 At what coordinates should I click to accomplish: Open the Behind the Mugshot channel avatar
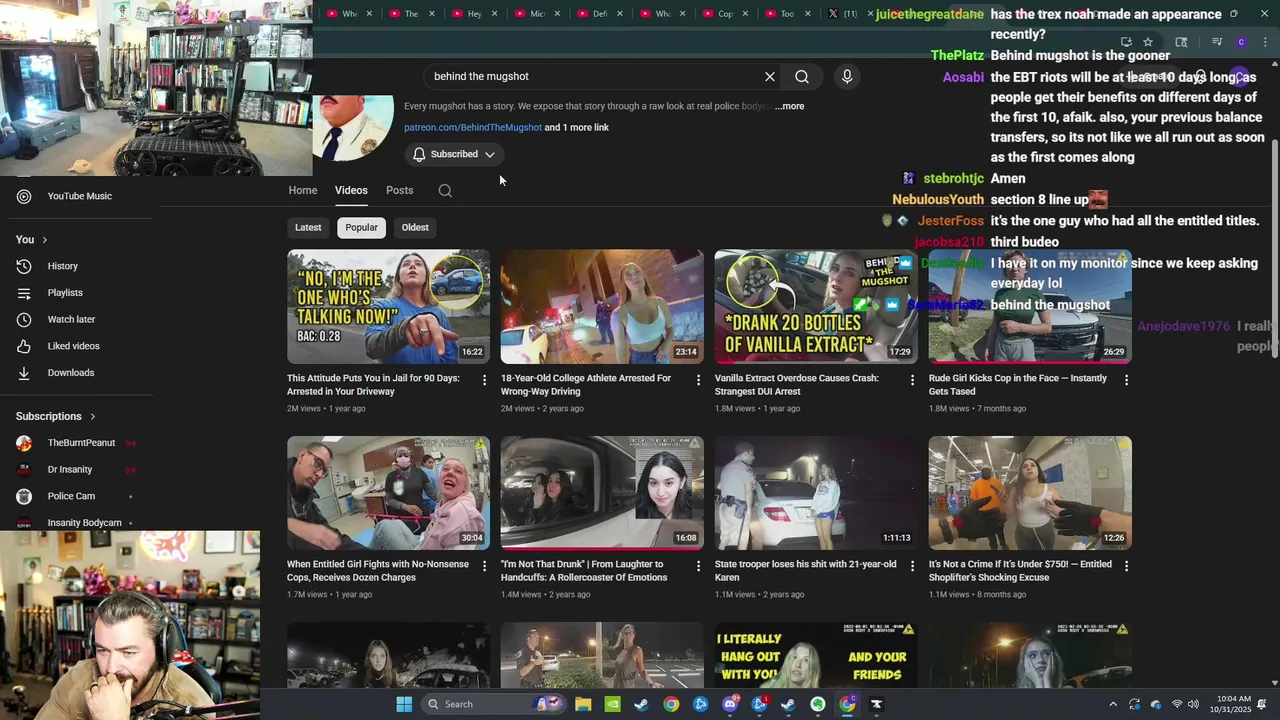[x=353, y=128]
